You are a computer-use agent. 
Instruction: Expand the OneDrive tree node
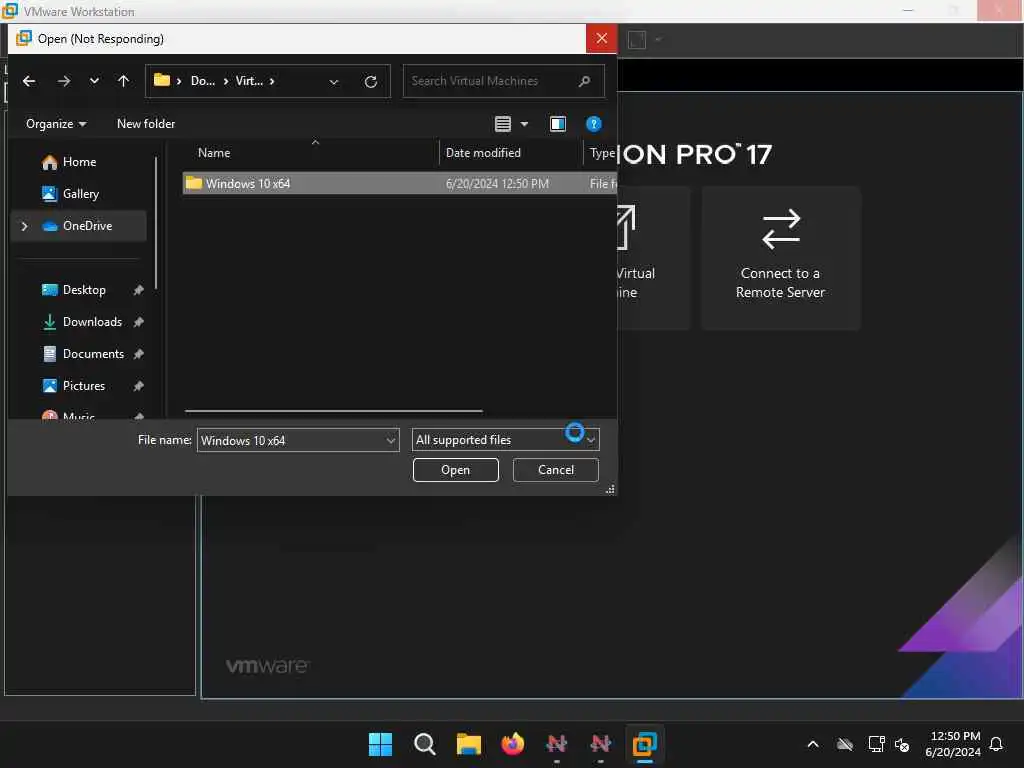click(25, 226)
